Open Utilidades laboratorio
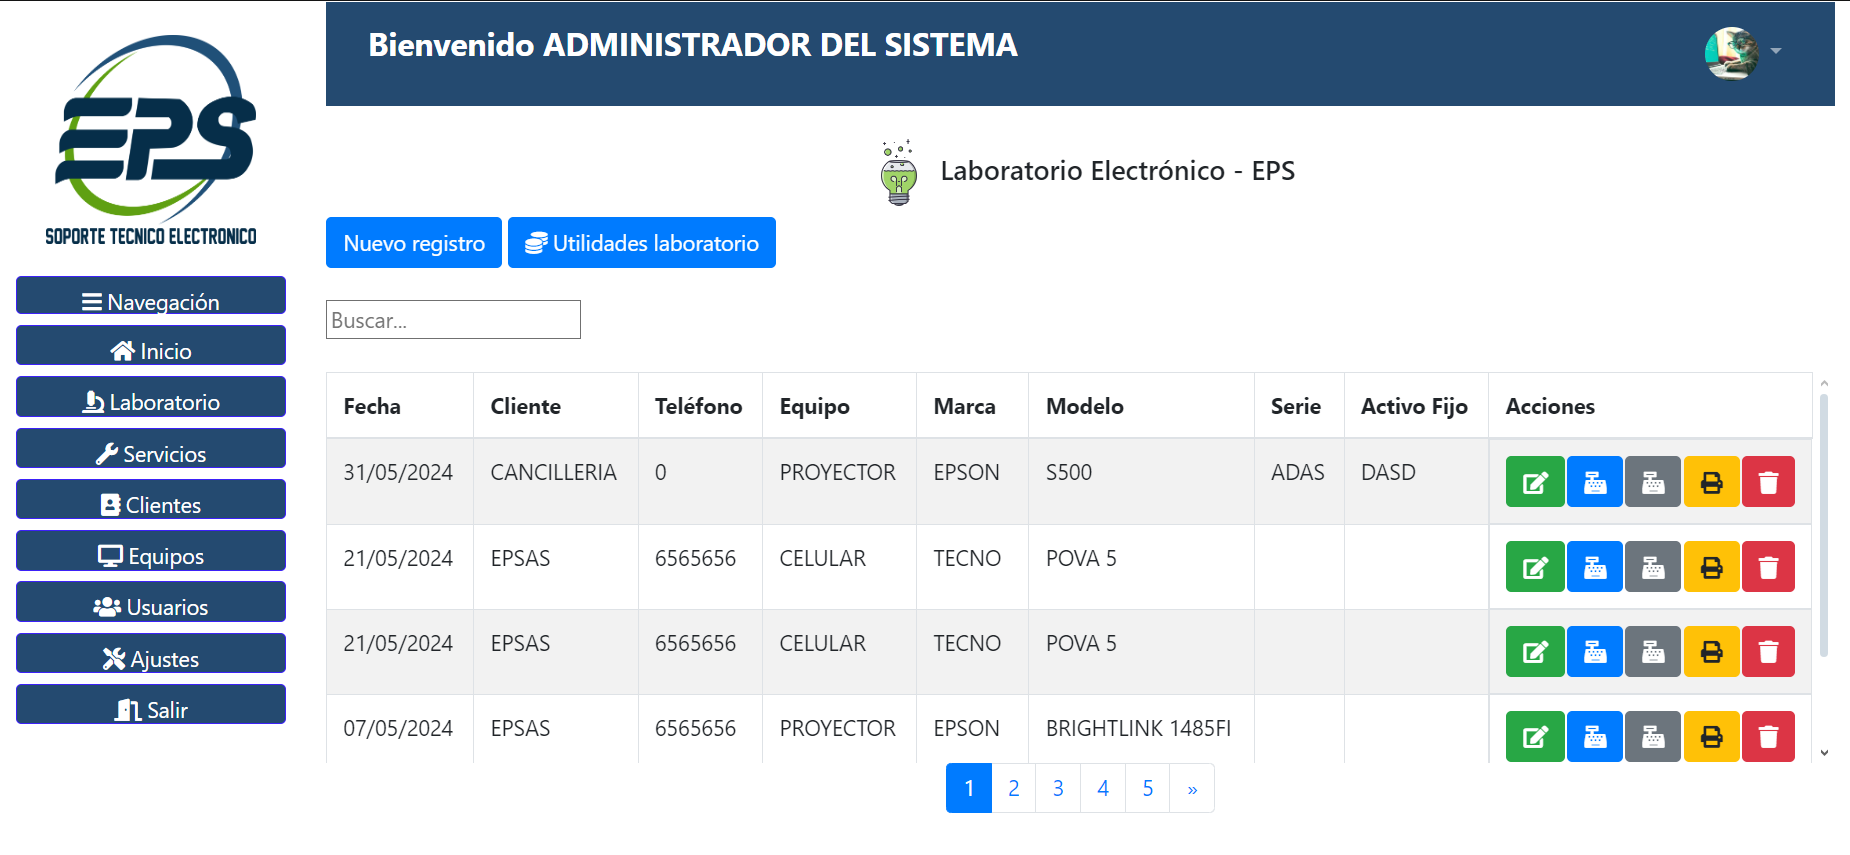The image size is (1850, 855). 641,243
